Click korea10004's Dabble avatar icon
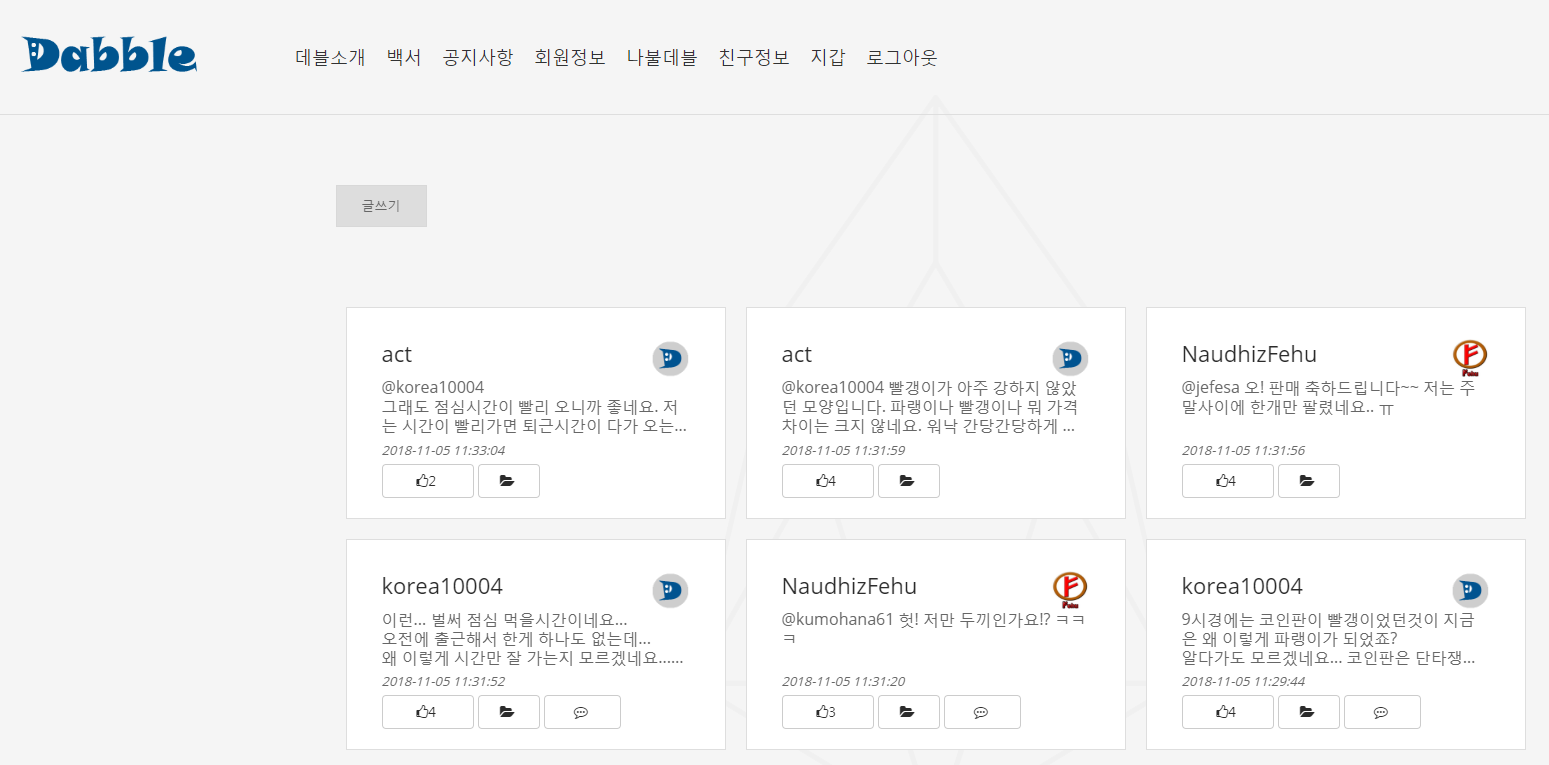This screenshot has height=765, width=1549. (x=670, y=591)
